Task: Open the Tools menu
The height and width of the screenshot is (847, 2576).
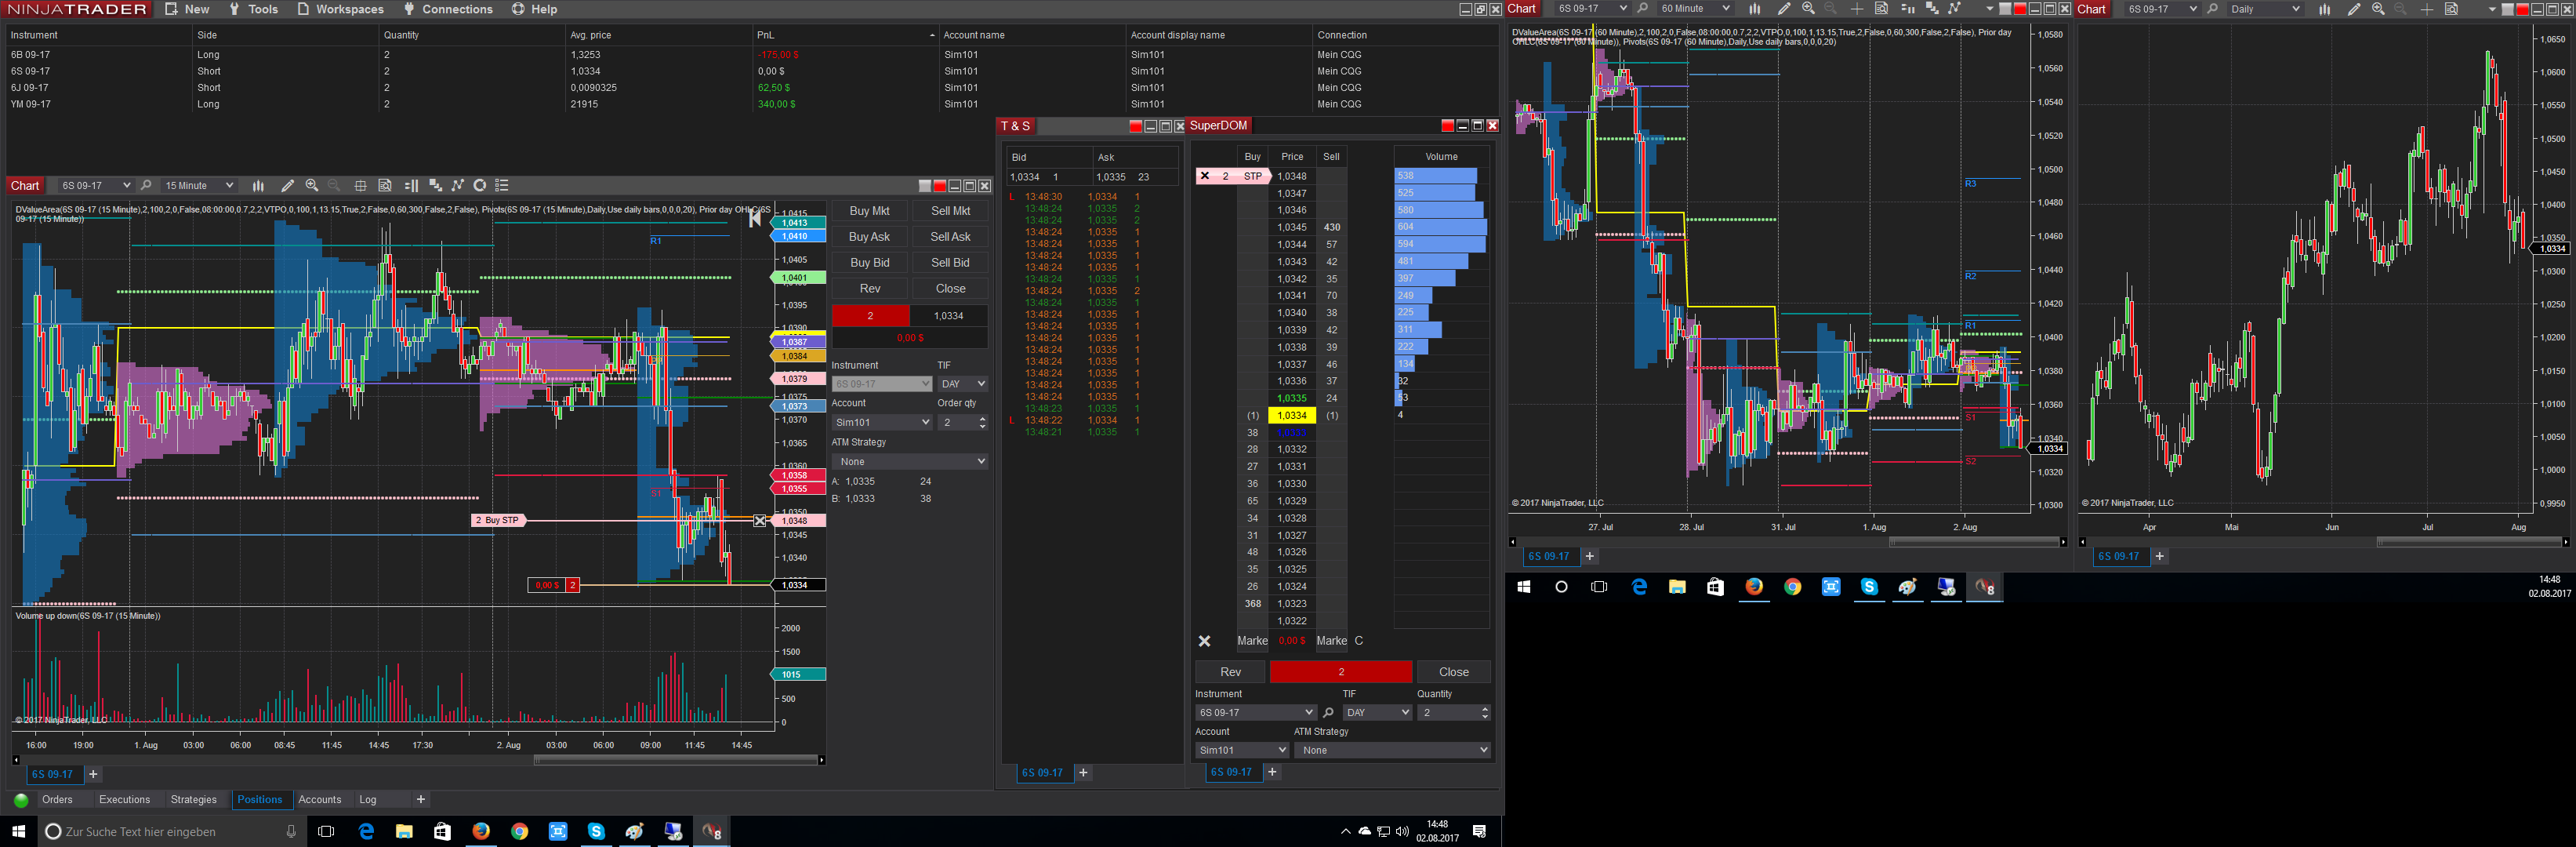Action: pyautogui.click(x=254, y=9)
